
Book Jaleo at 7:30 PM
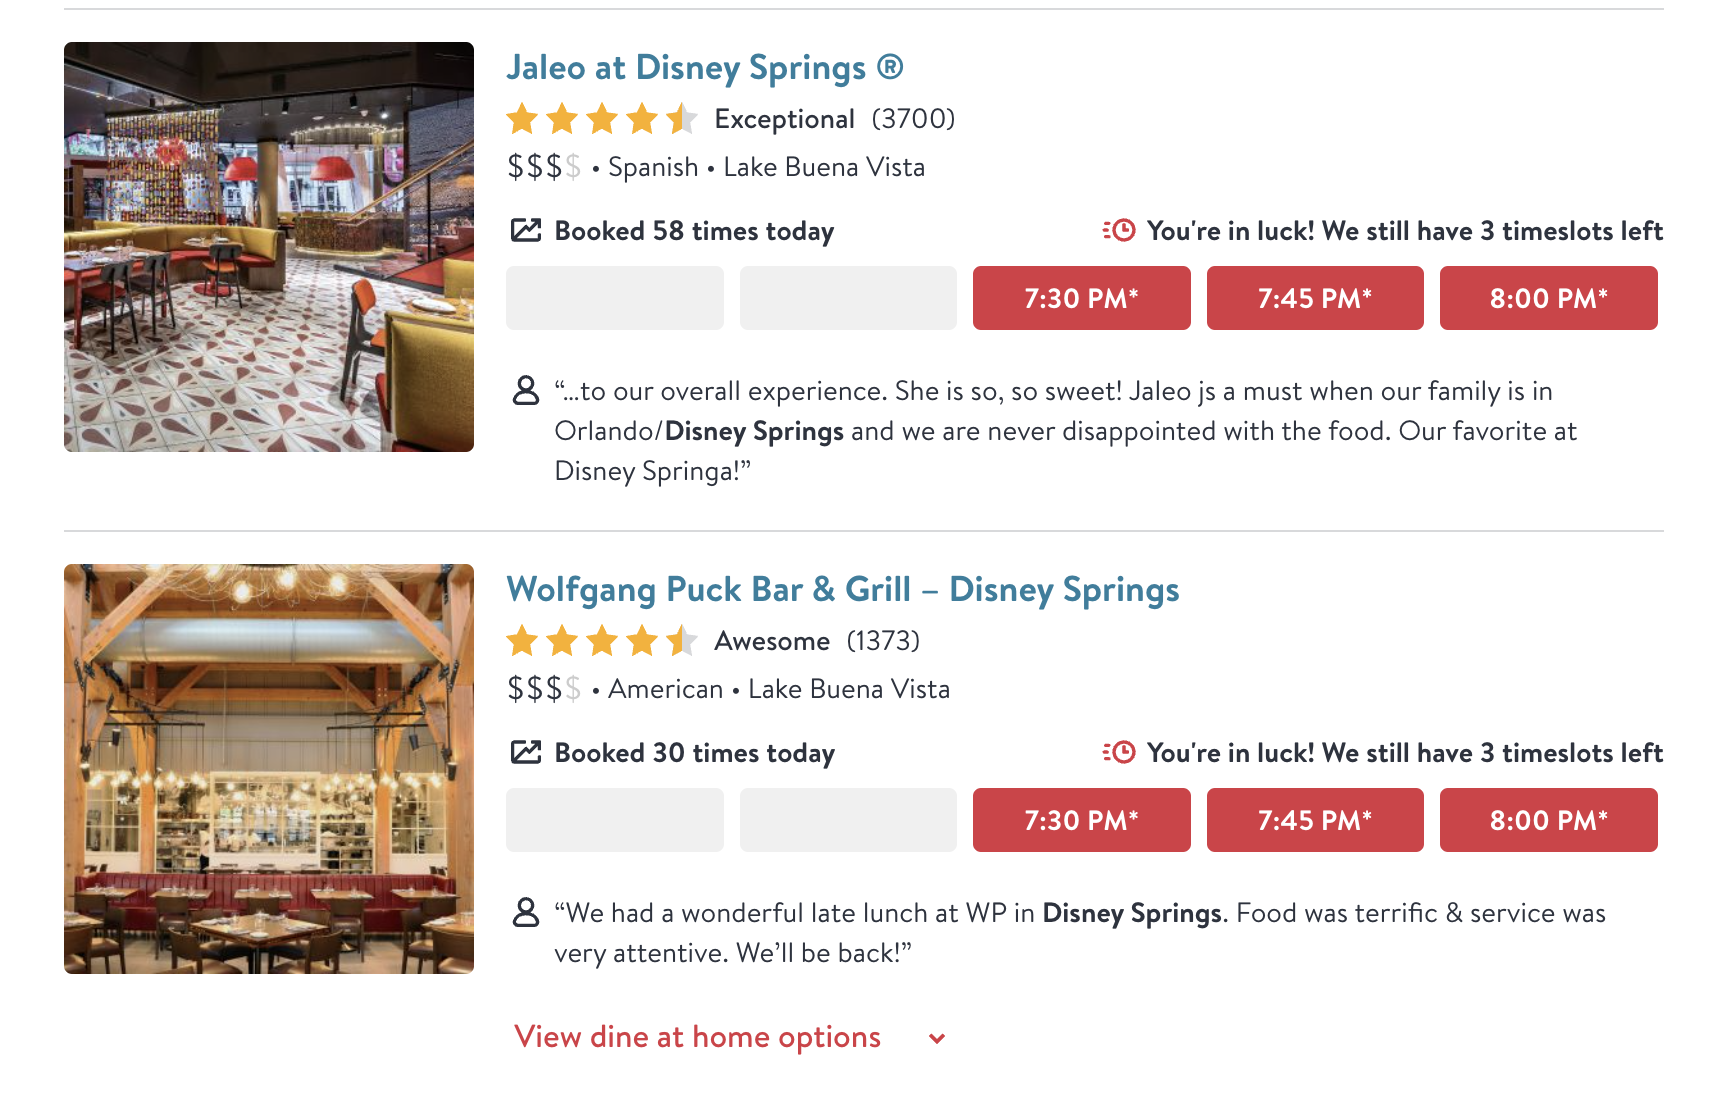click(x=1081, y=298)
